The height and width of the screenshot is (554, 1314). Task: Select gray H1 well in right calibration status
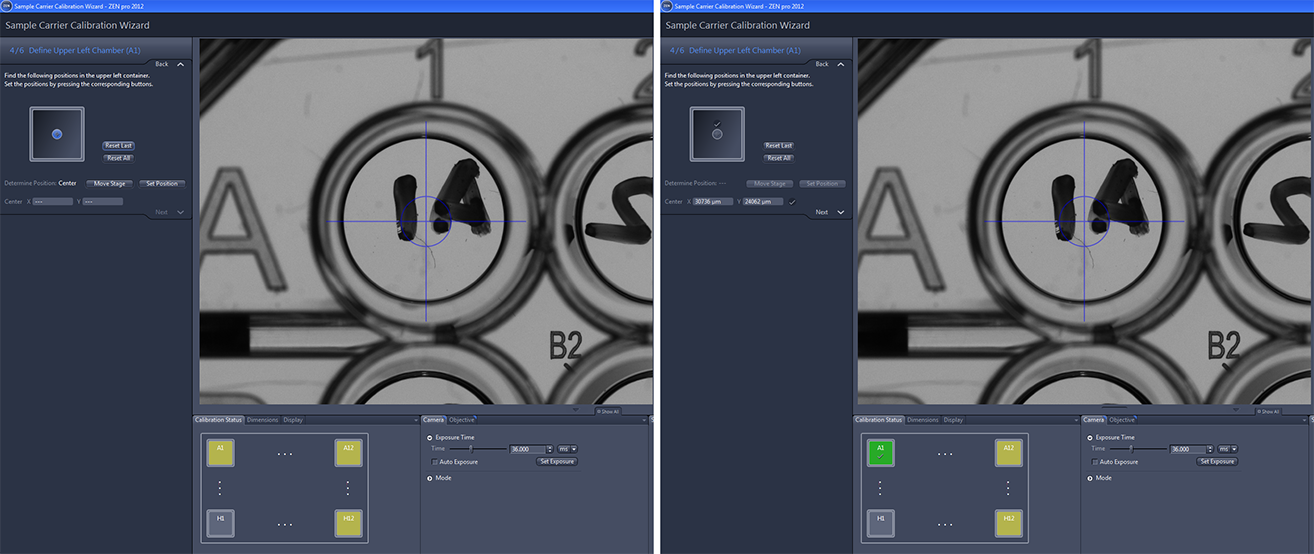point(881,523)
